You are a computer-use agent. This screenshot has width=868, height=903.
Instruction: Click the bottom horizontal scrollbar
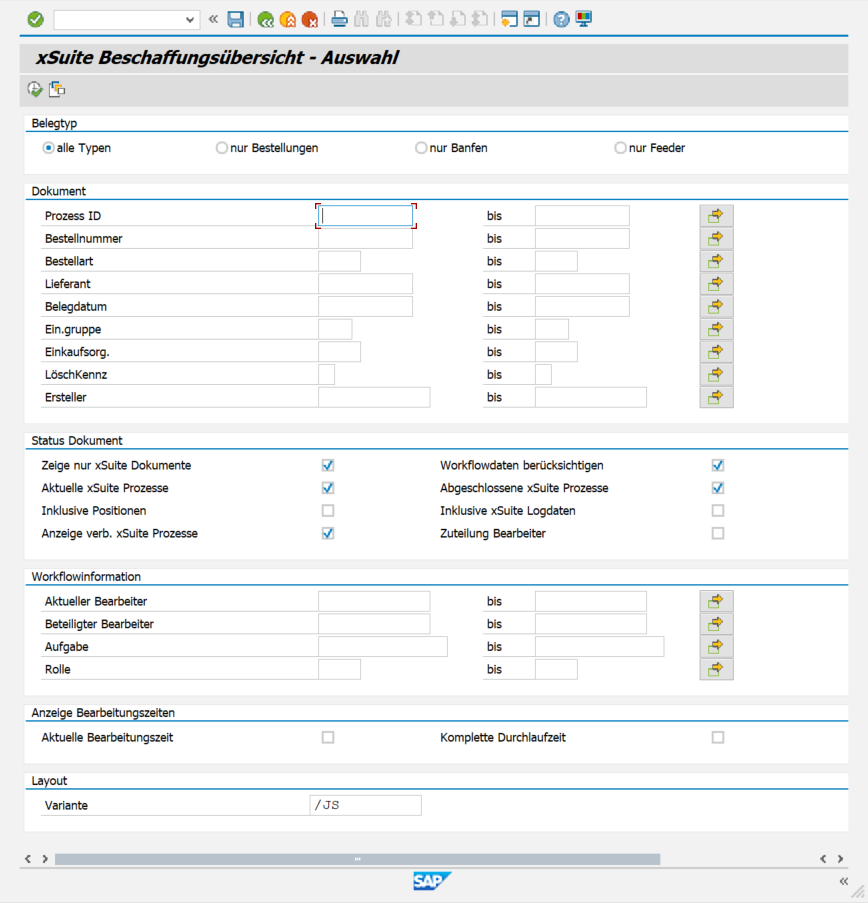pos(355,858)
